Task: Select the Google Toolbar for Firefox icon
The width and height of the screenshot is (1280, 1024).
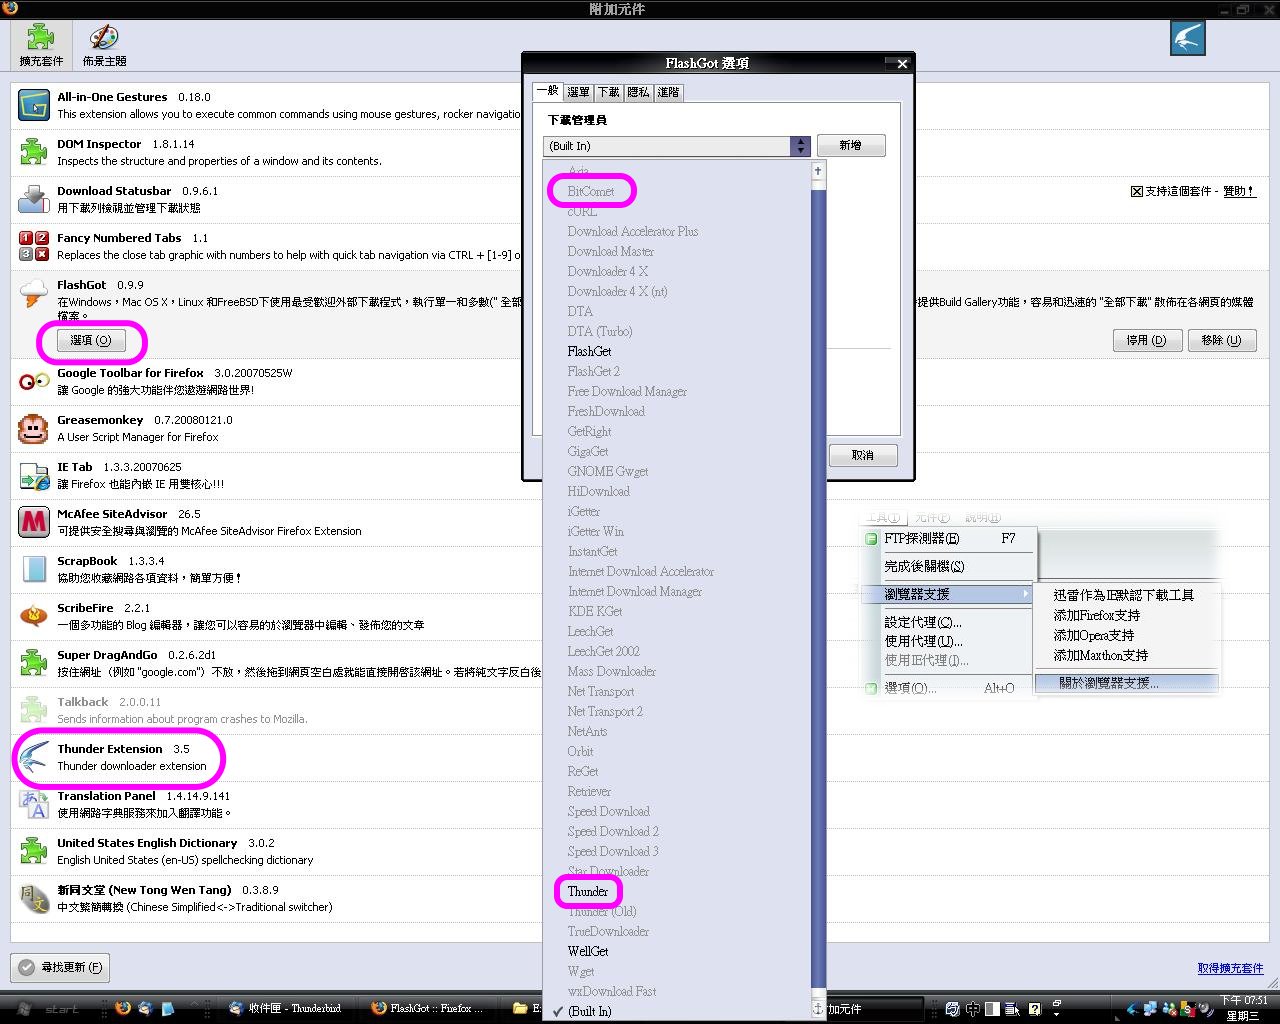Action: tap(34, 380)
